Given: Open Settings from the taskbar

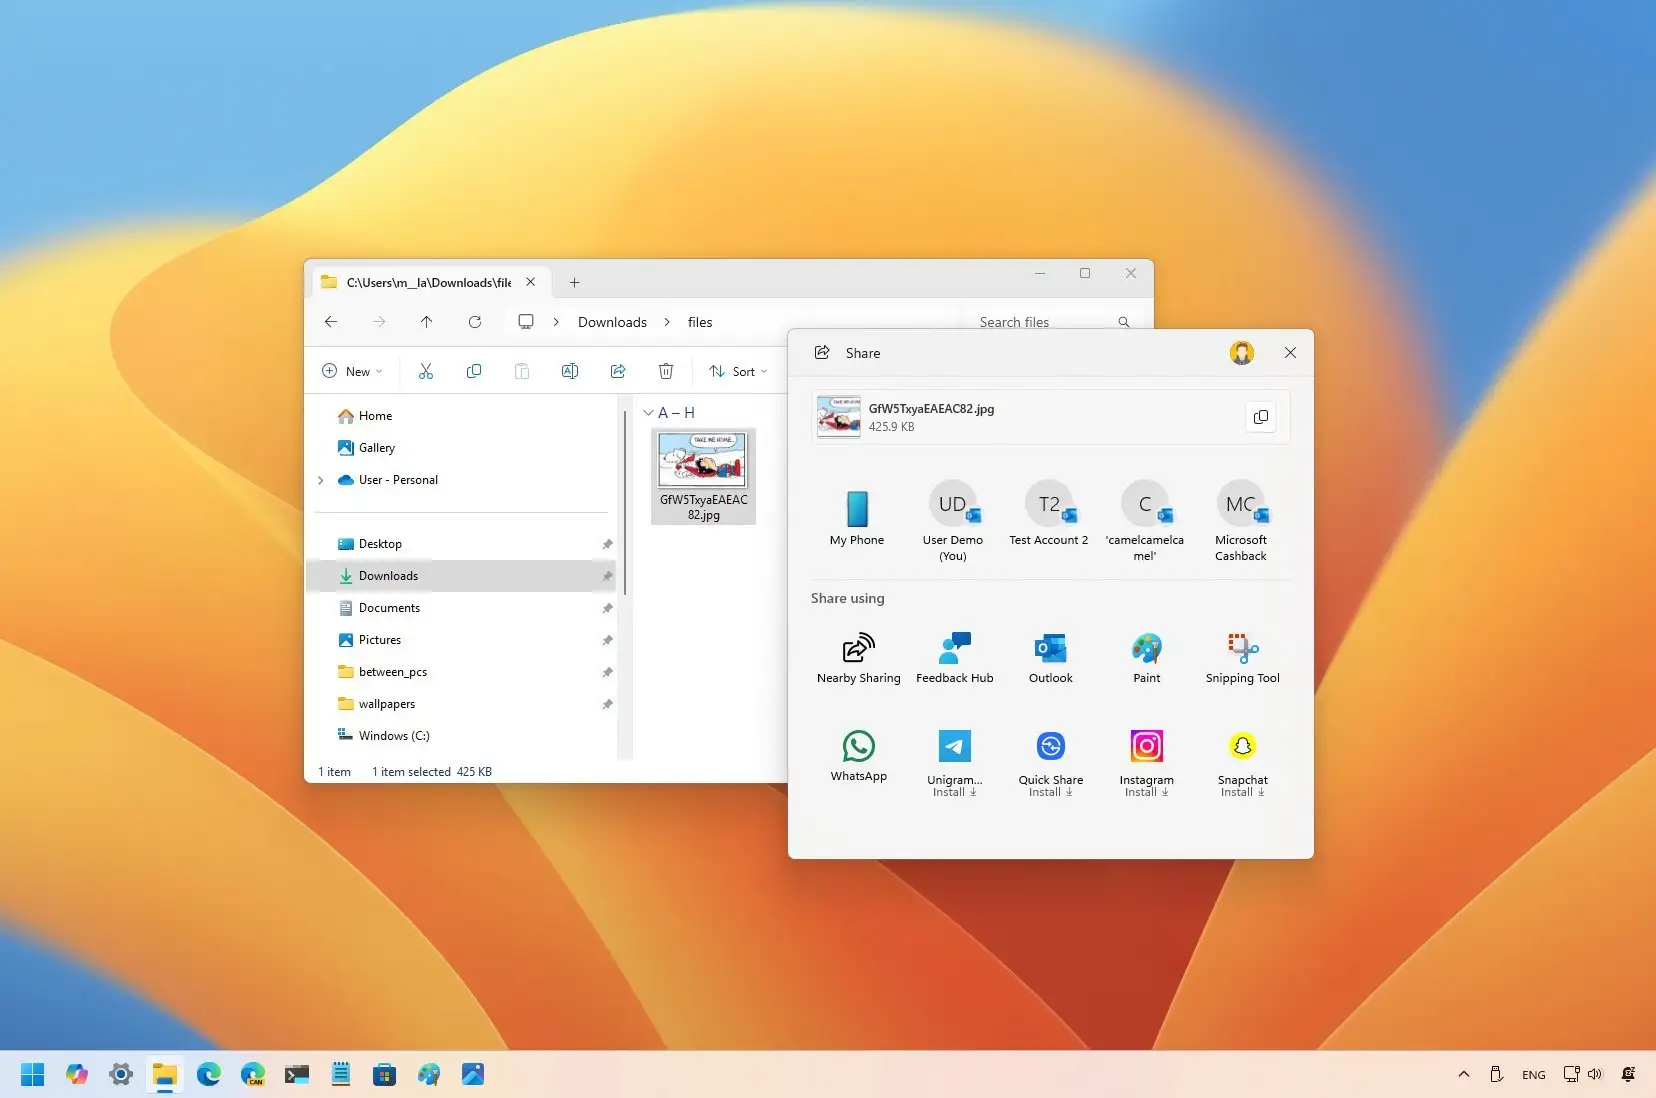Looking at the screenshot, I should 121,1074.
